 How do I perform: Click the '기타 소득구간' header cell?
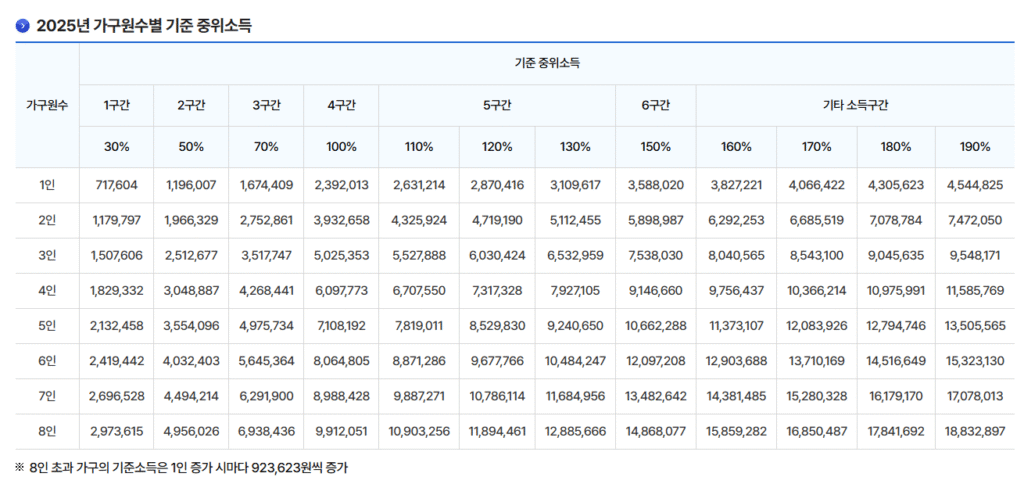(855, 105)
